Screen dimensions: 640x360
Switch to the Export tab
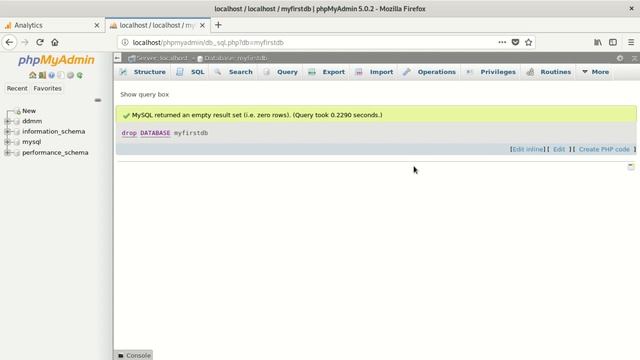pyautogui.click(x=327, y=72)
